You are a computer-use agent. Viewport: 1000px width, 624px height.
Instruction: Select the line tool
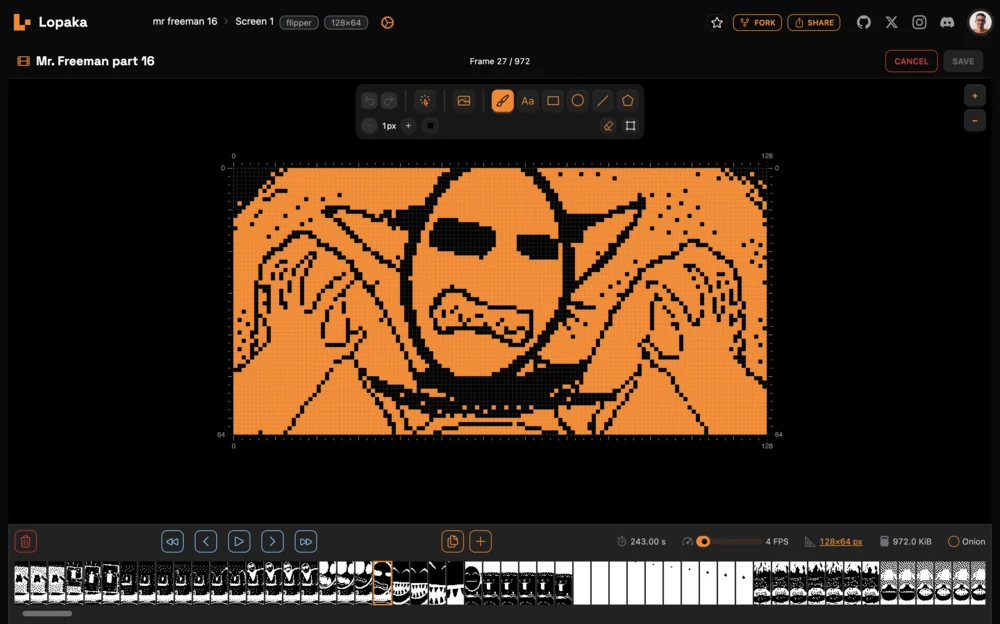(x=603, y=101)
